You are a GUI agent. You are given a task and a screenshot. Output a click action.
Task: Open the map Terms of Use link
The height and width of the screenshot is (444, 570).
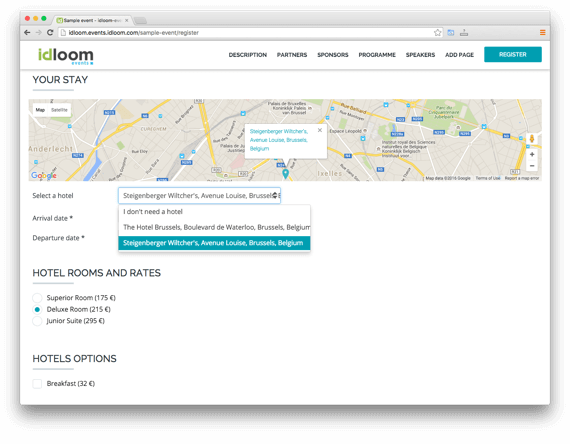(x=488, y=178)
